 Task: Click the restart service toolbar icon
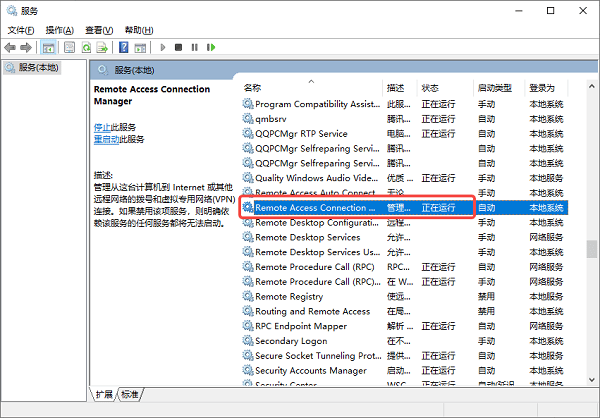coord(211,47)
